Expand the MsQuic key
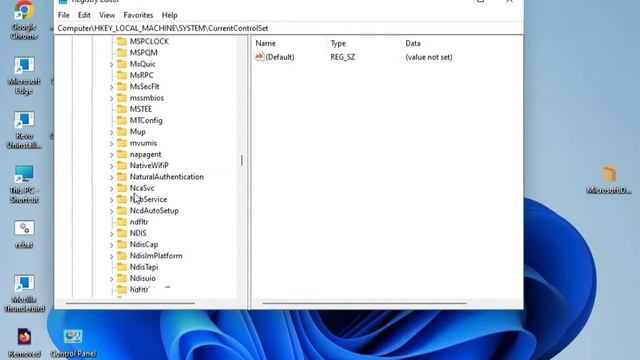 [x=111, y=64]
